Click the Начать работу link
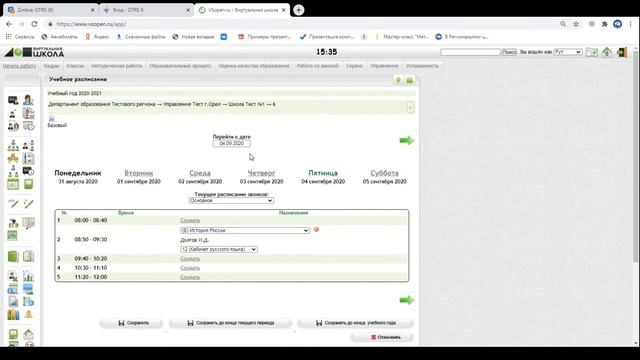This screenshot has height=360, width=640. [x=19, y=66]
